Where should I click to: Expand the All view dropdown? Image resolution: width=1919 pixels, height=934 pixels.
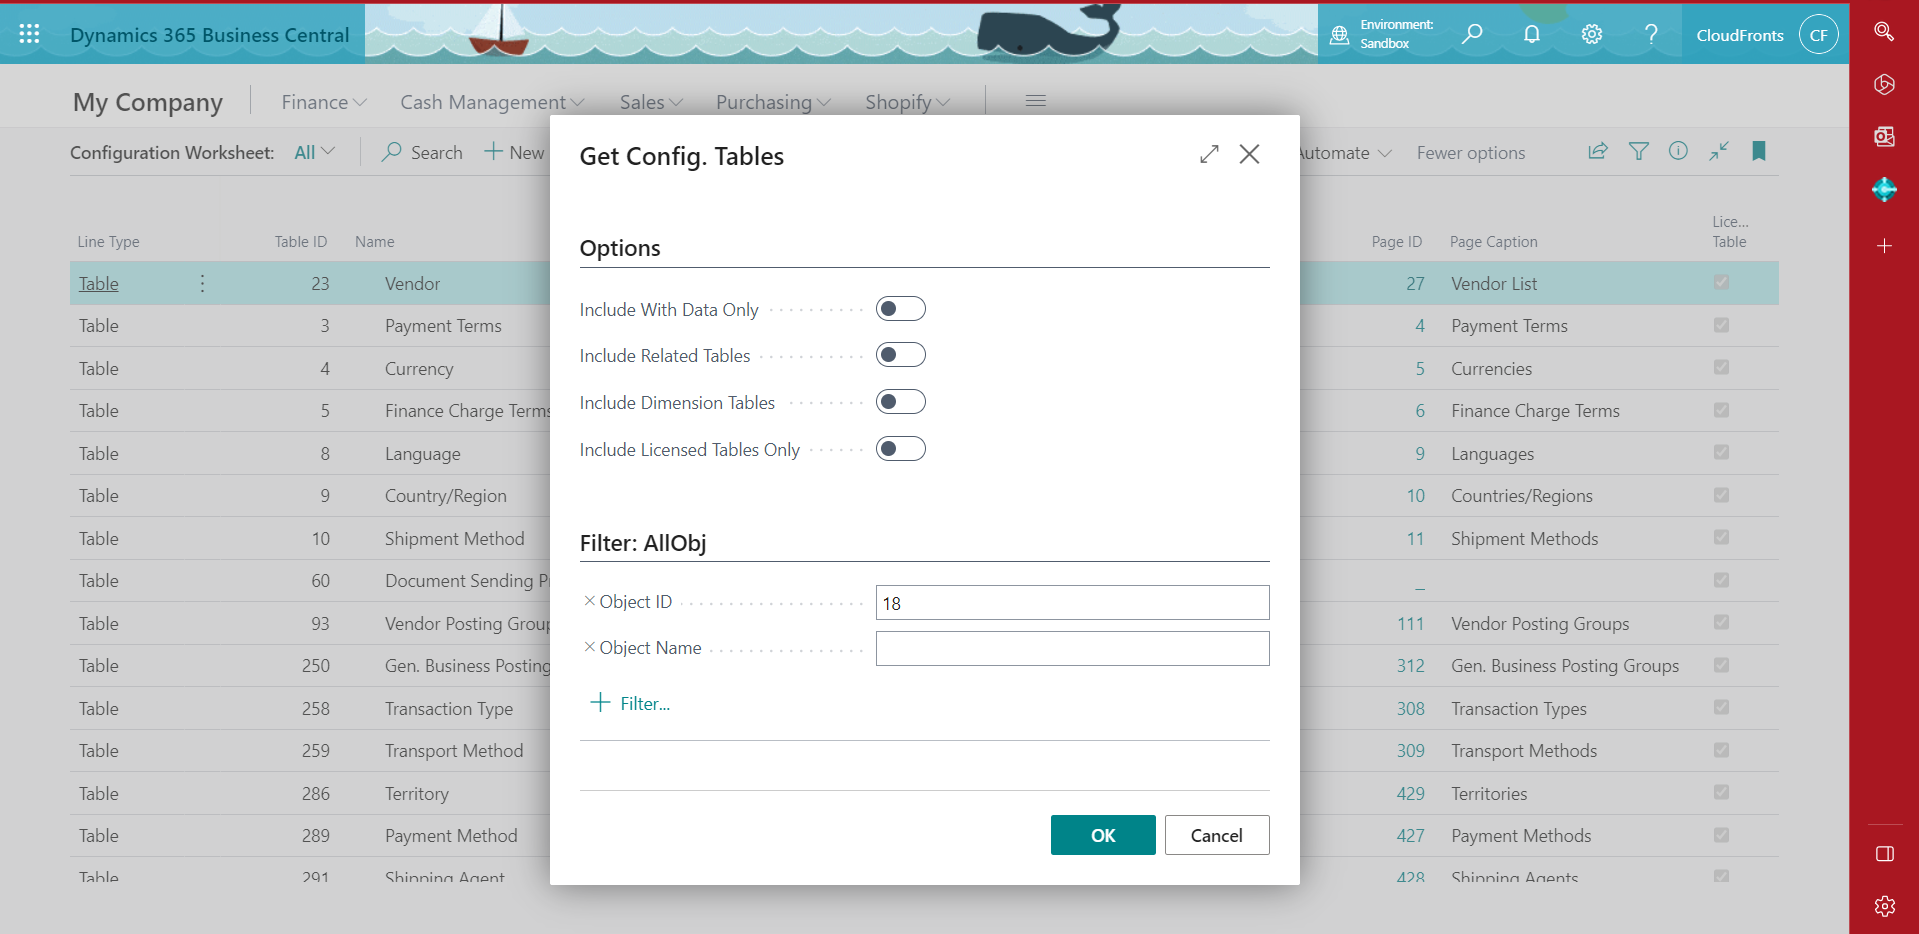click(x=314, y=152)
